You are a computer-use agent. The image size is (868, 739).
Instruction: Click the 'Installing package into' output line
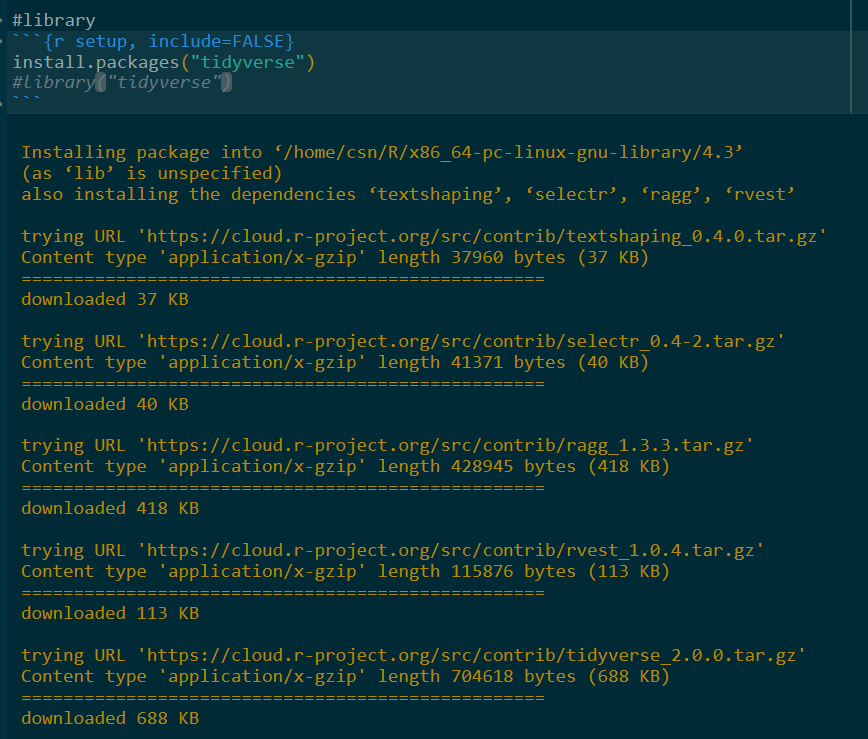(382, 152)
